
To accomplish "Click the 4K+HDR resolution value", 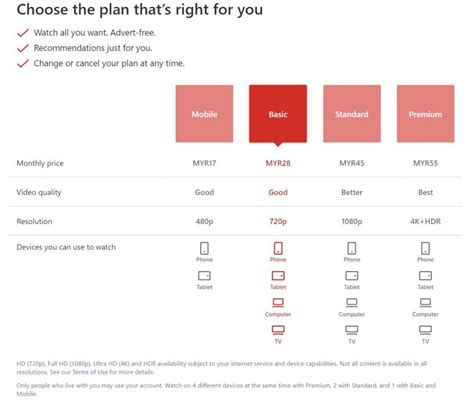I will [425, 221].
